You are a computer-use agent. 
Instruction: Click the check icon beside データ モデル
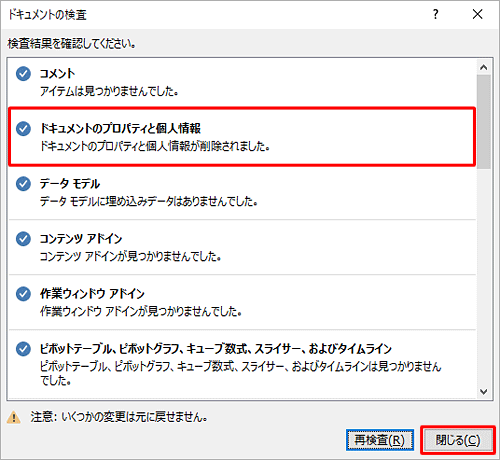coord(23,184)
